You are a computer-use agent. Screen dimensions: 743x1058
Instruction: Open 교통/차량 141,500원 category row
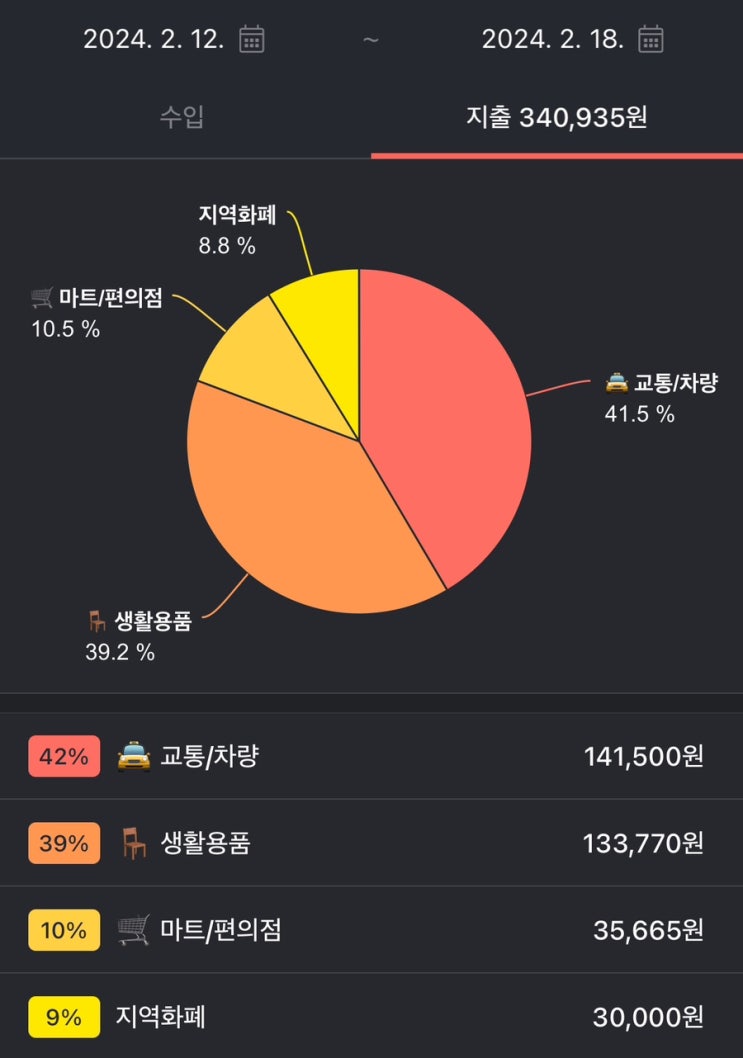click(371, 756)
